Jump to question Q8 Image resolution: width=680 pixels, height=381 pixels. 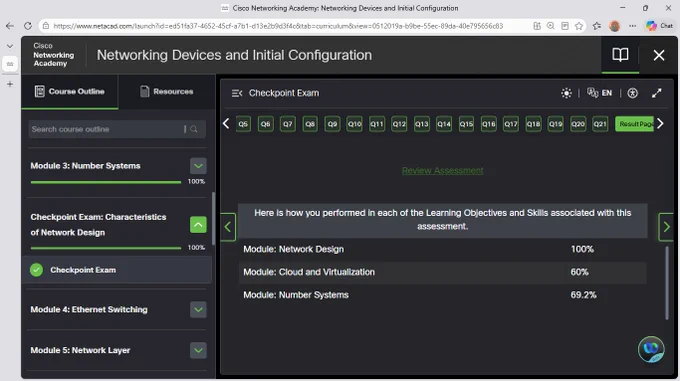(x=310, y=124)
